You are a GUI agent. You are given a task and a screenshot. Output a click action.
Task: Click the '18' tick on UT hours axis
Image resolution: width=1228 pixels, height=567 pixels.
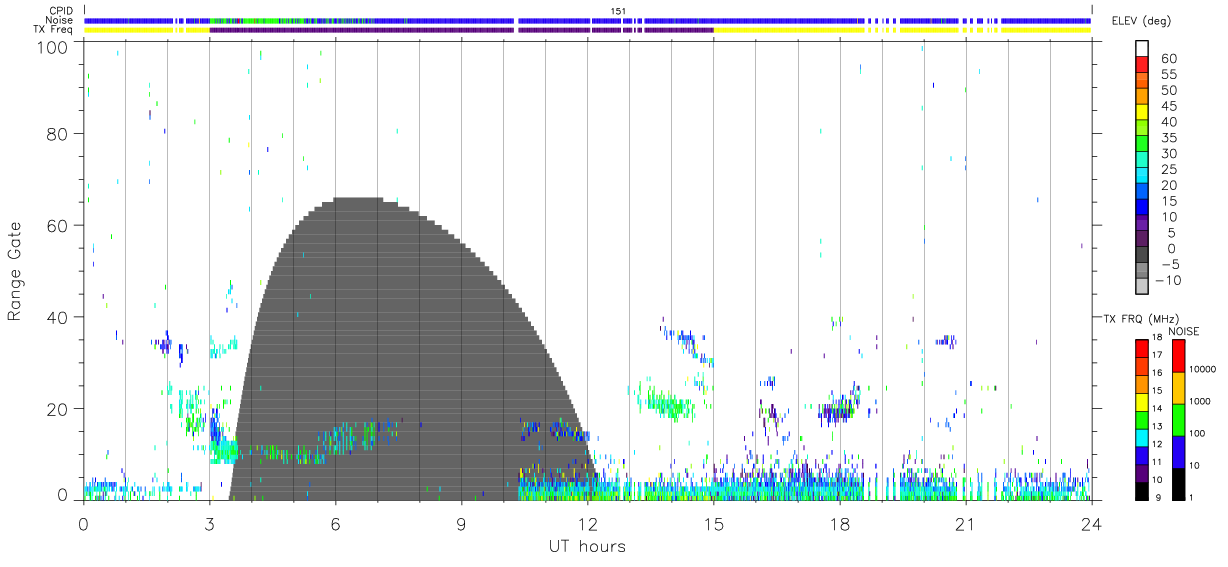pyautogui.click(x=839, y=523)
